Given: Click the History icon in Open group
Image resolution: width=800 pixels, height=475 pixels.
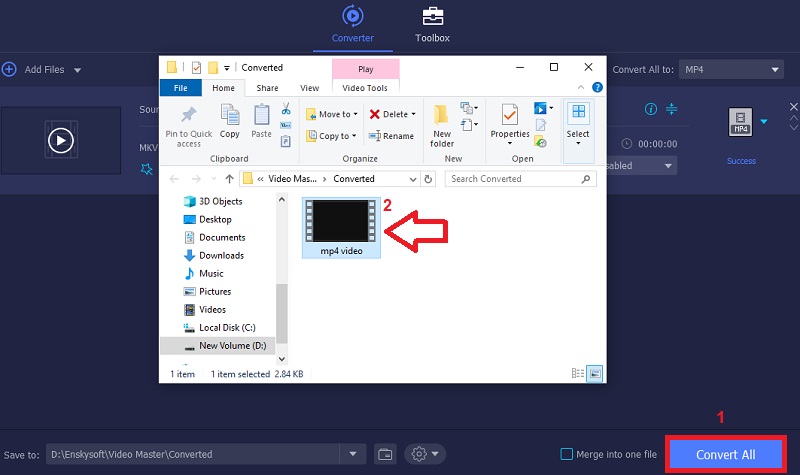Looking at the screenshot, I should pyautogui.click(x=541, y=142).
